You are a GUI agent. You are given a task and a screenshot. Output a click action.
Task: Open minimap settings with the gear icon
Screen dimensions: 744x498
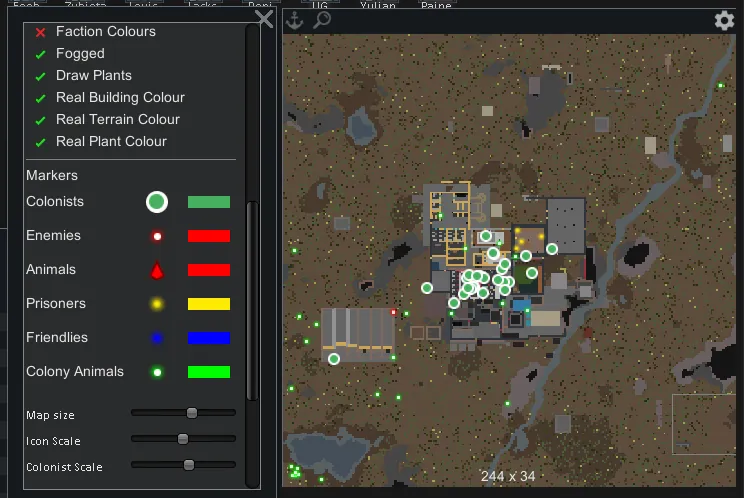pos(724,20)
